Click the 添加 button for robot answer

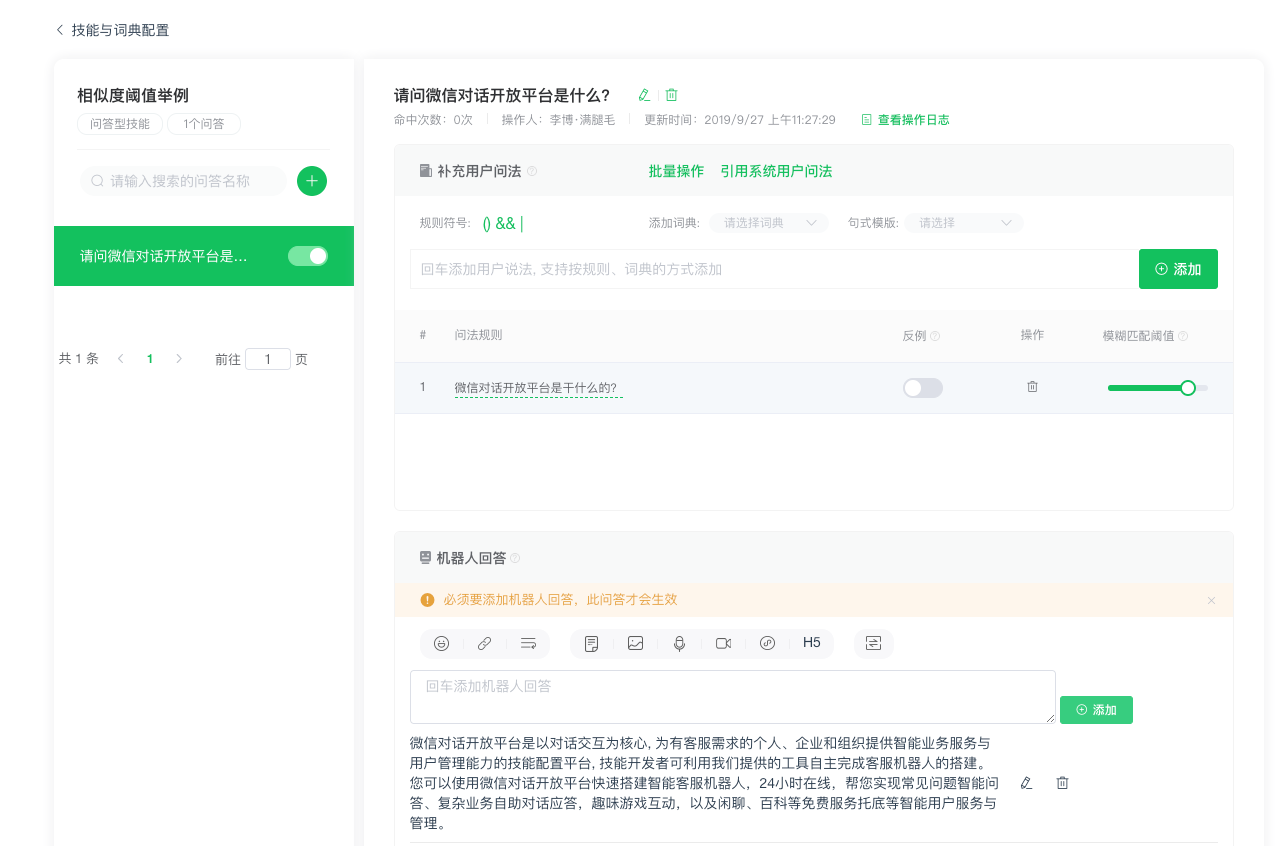pos(1096,710)
